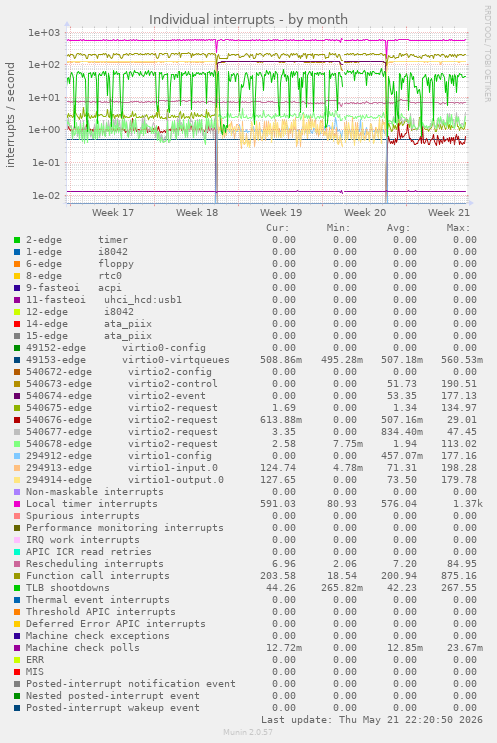Click the 1e+02 y-axis label
Screen dimensions: 497x743
point(45,64)
